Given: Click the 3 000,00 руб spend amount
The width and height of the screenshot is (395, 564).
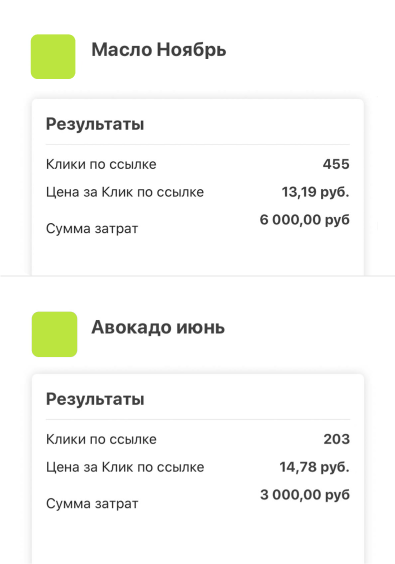Looking at the screenshot, I should coord(305,495).
